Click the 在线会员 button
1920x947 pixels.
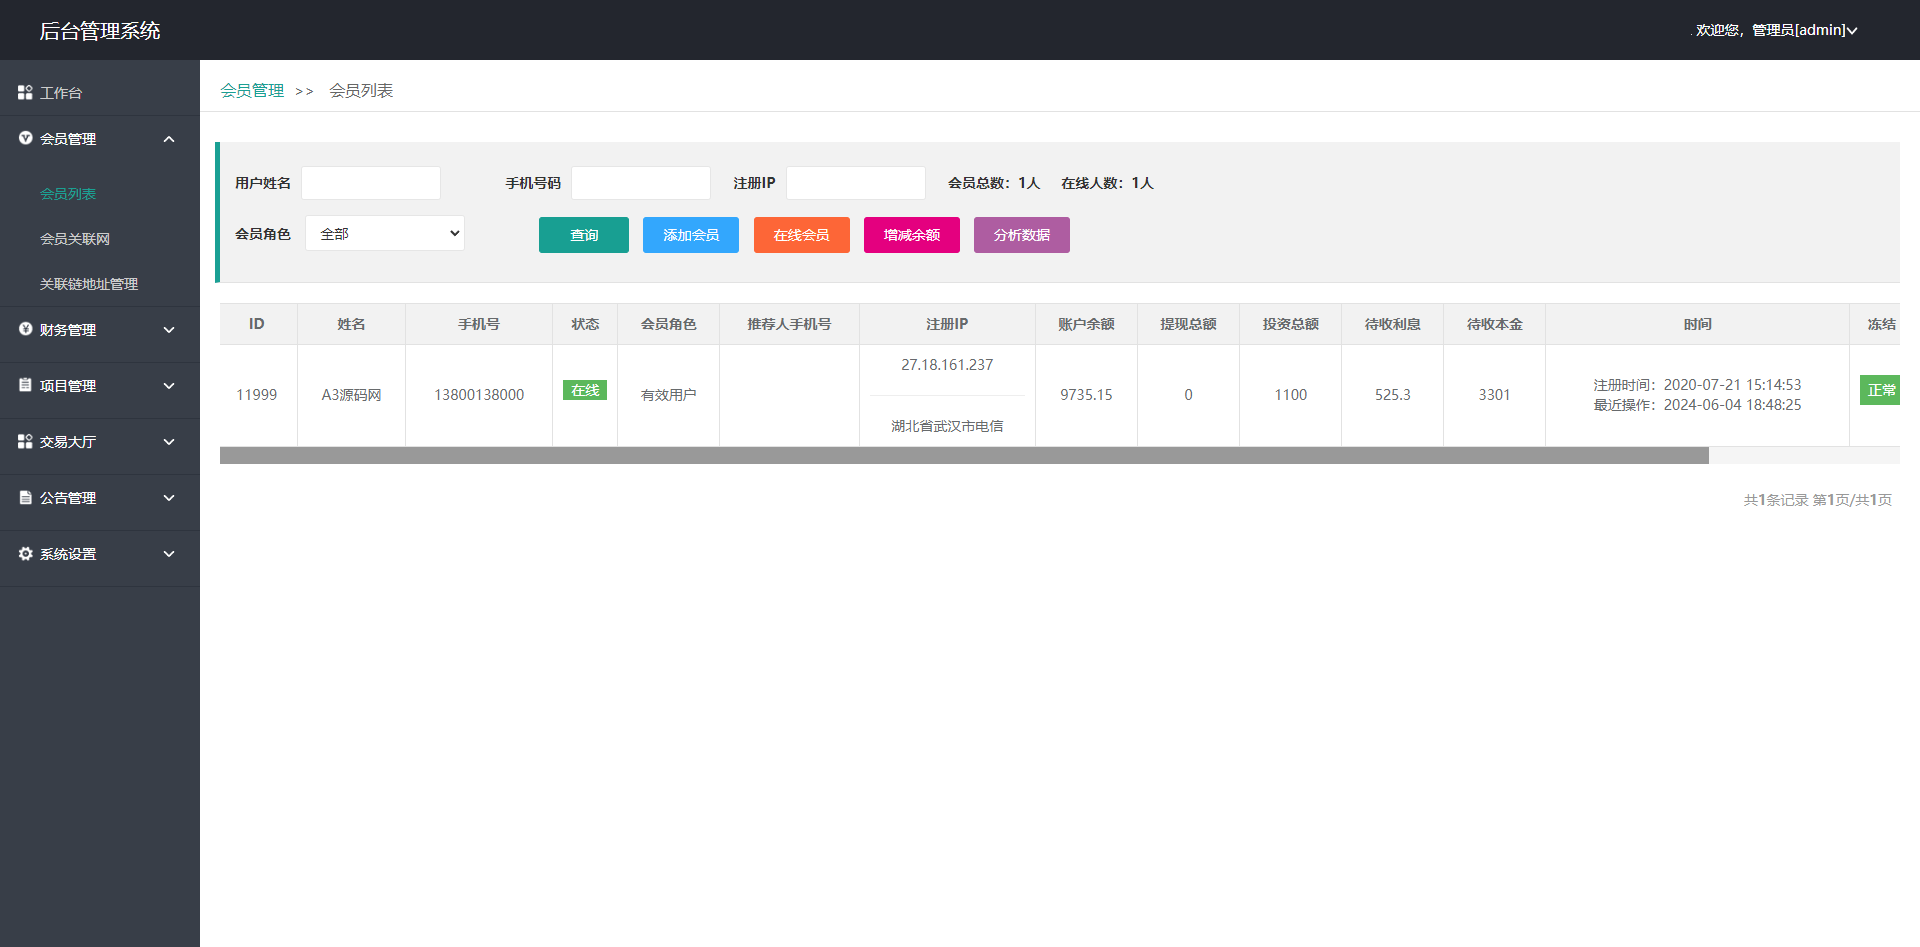802,235
